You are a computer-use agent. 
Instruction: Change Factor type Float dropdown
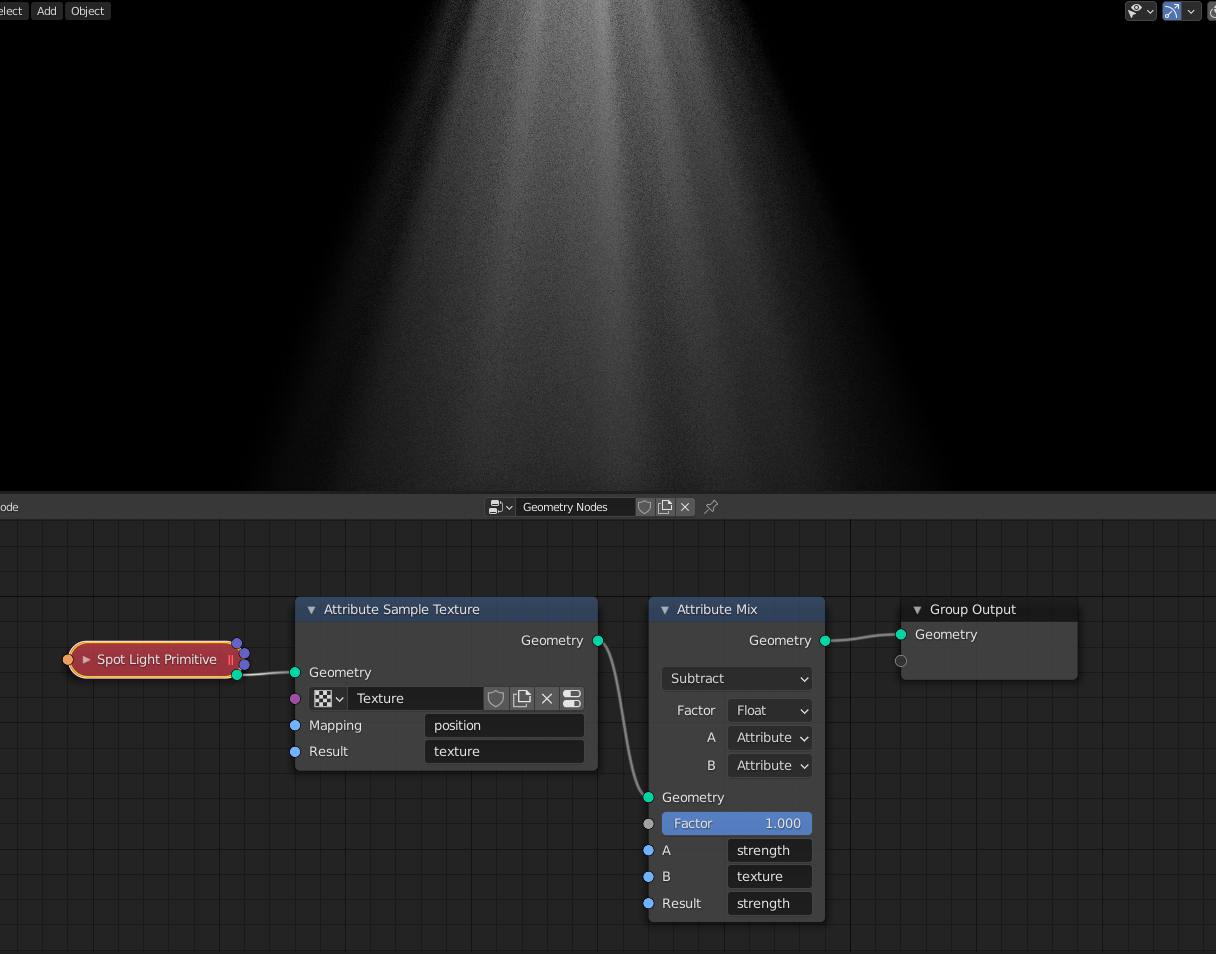click(x=770, y=710)
